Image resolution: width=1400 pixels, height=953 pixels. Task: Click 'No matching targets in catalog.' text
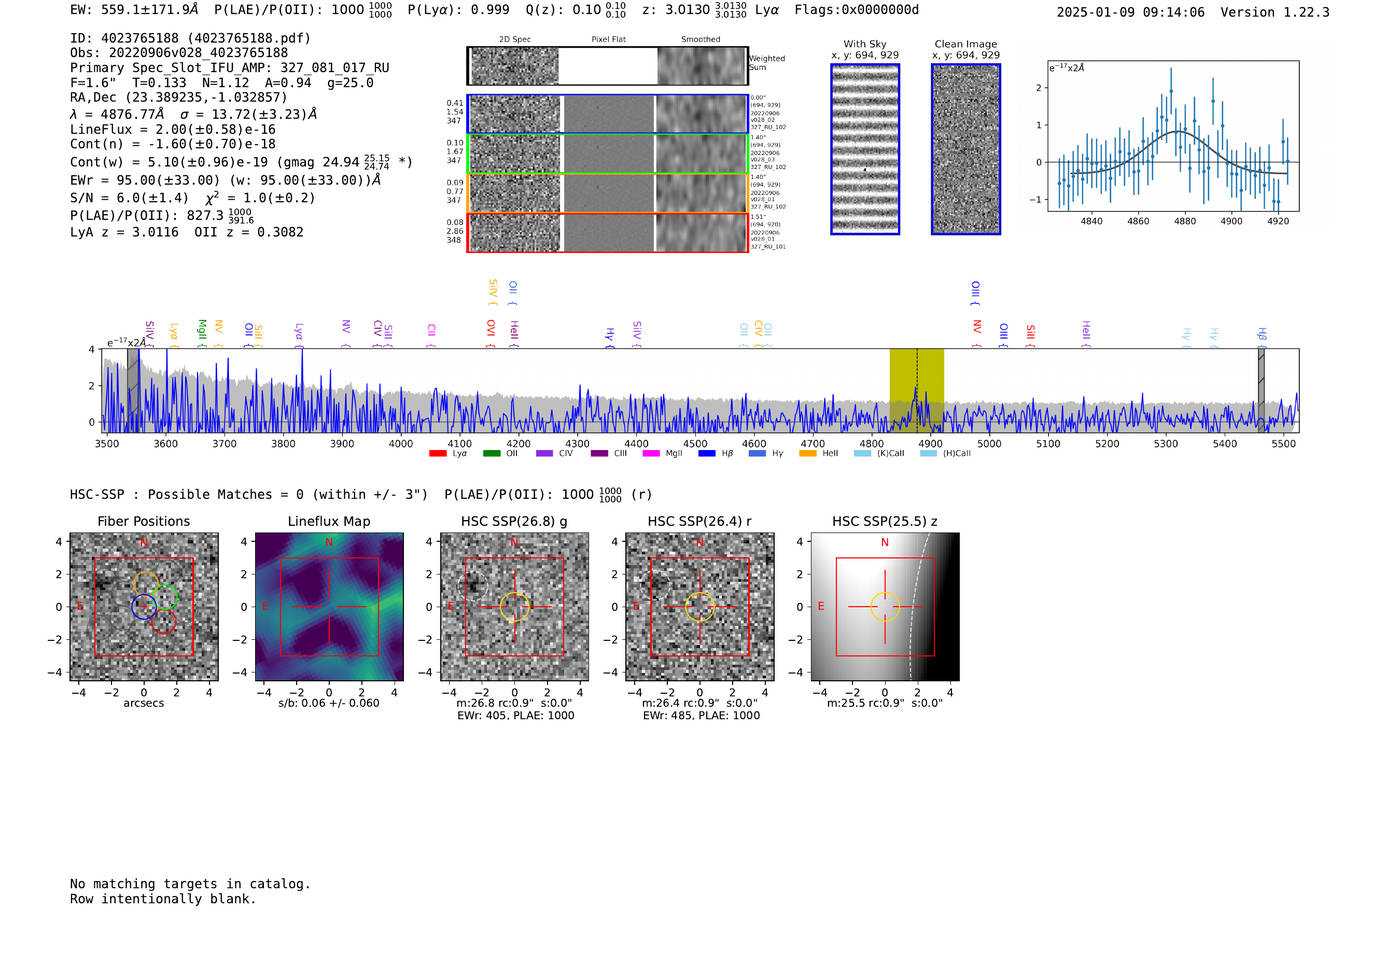point(190,884)
